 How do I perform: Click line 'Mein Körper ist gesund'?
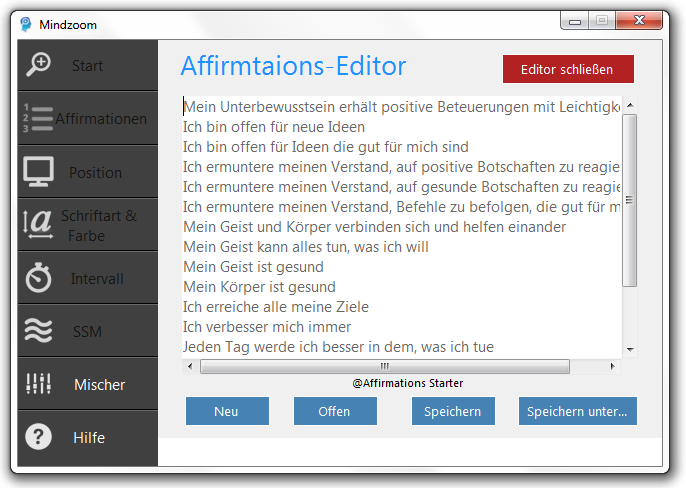tap(259, 287)
